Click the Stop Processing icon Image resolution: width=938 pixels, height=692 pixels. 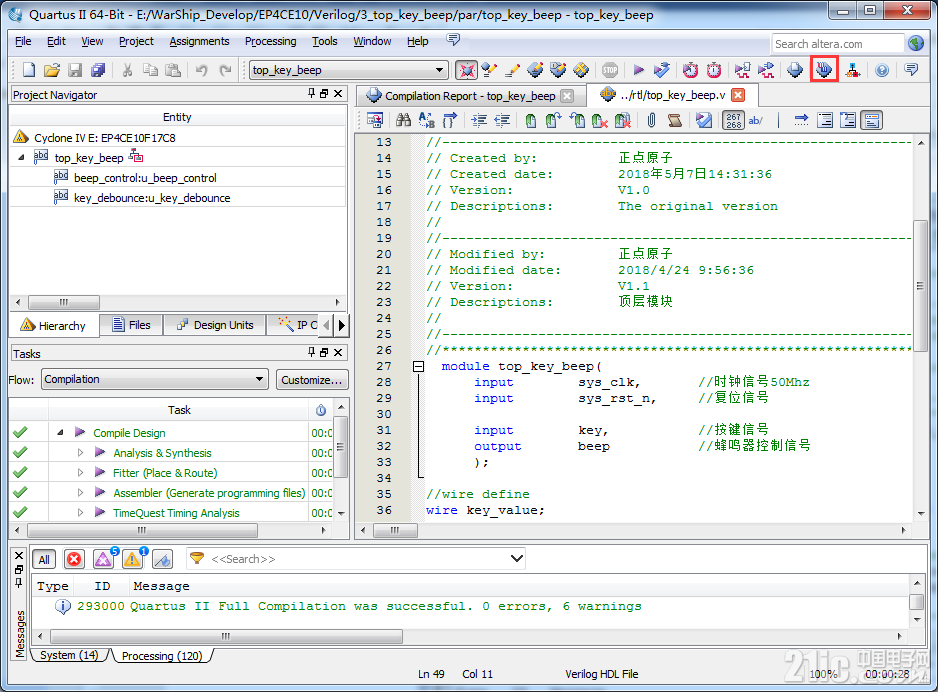tap(610, 70)
